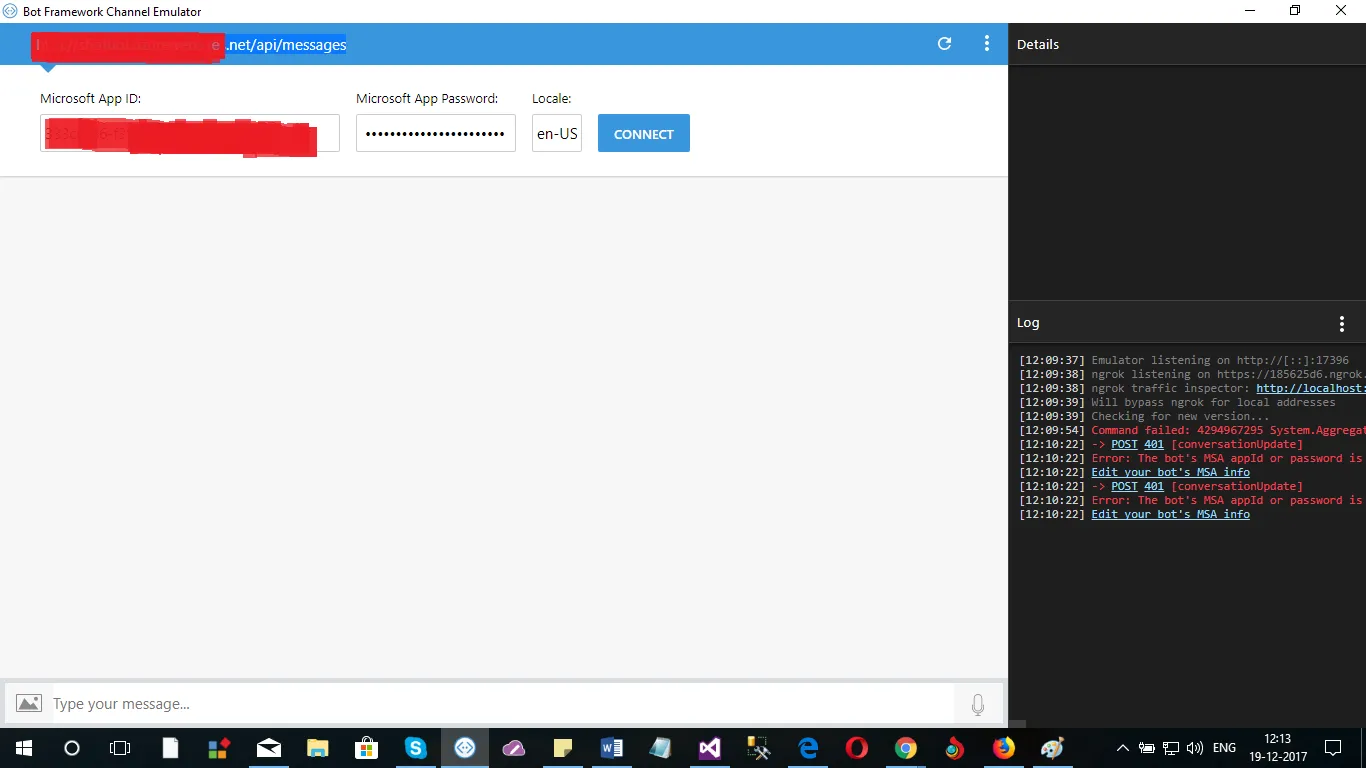Open Skype from the taskbar

[x=416, y=748]
